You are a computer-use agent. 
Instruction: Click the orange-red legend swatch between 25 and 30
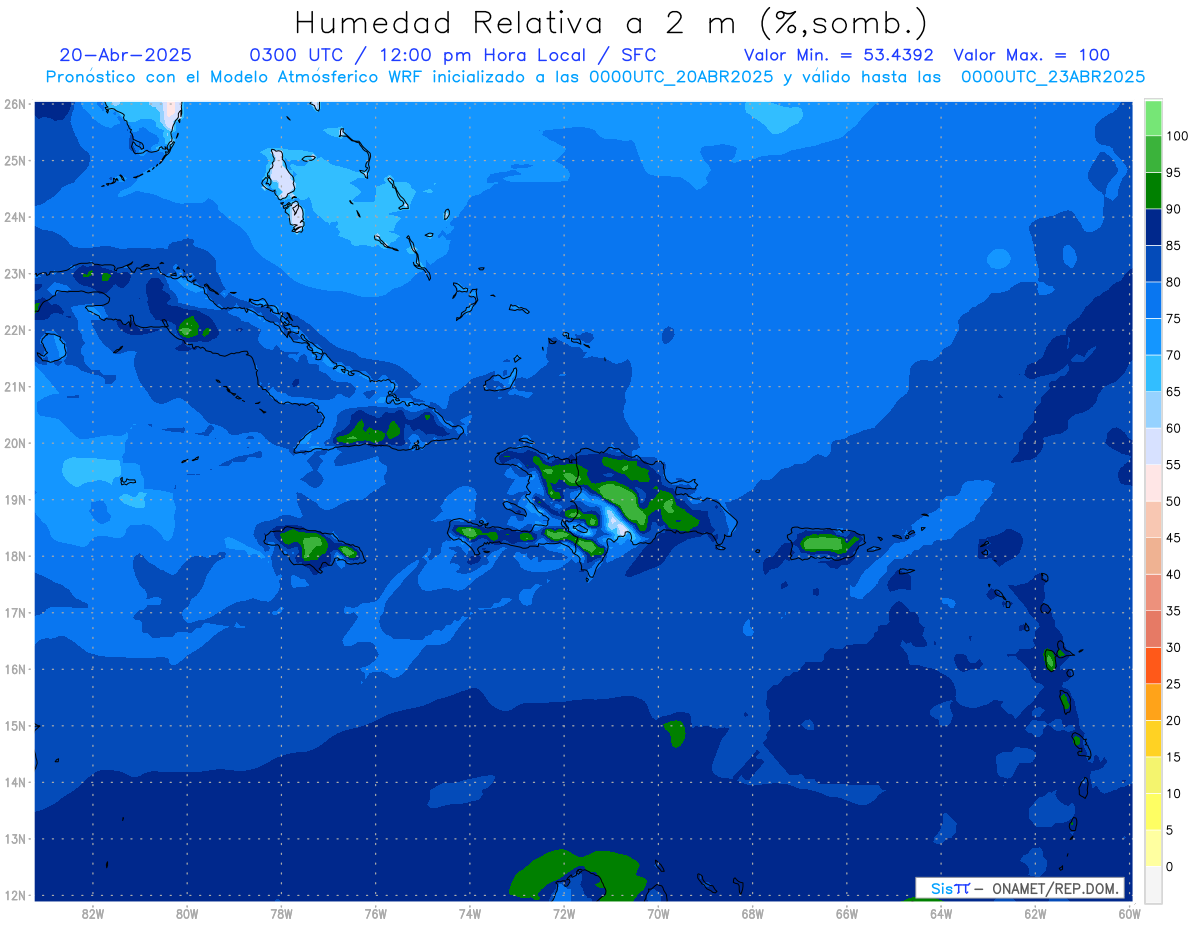[1153, 665]
